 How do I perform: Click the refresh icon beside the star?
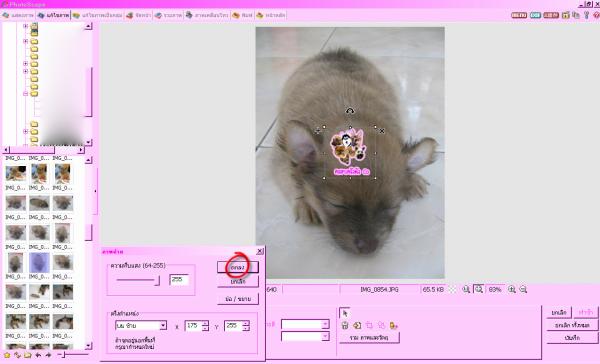click(x=17, y=355)
